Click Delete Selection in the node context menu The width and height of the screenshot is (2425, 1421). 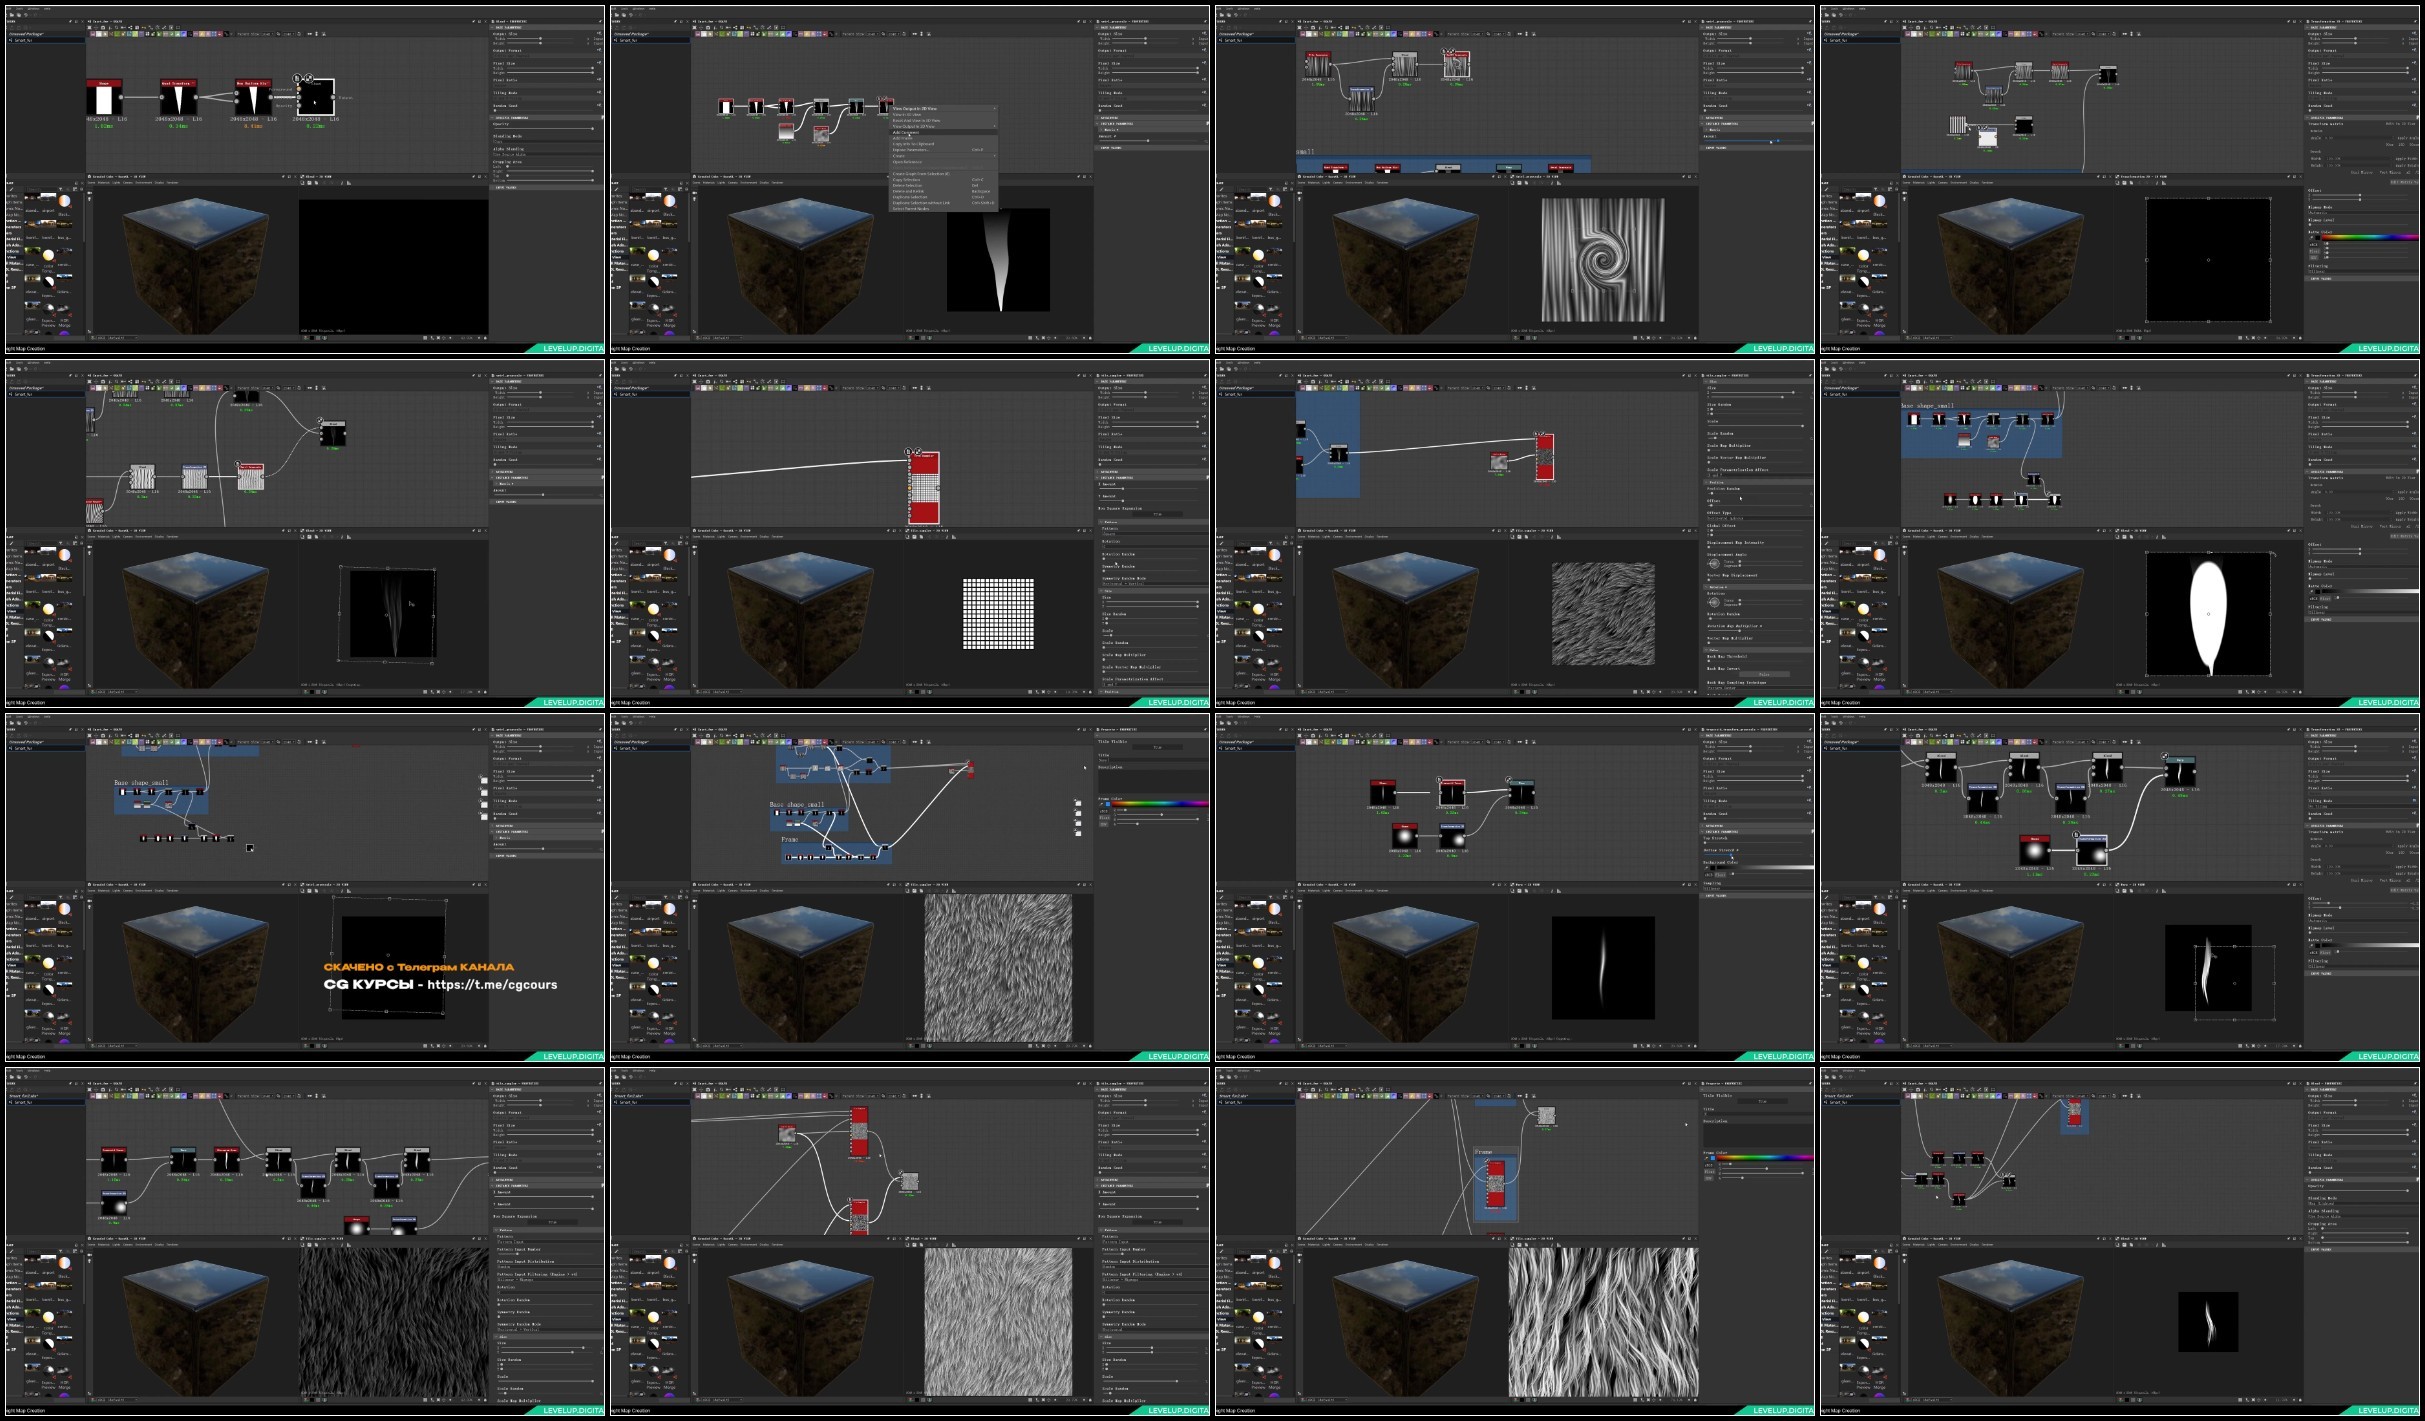pyautogui.click(x=943, y=186)
